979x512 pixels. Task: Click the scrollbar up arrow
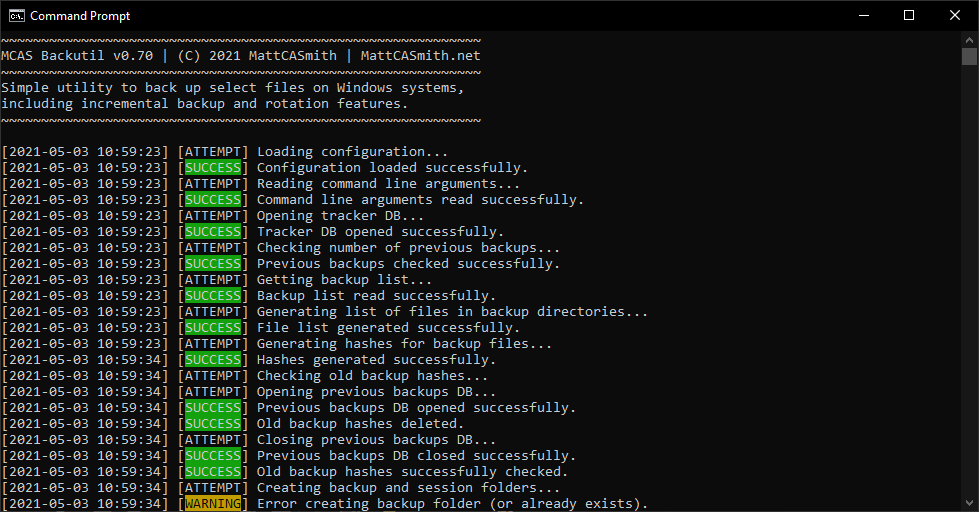(x=969, y=39)
